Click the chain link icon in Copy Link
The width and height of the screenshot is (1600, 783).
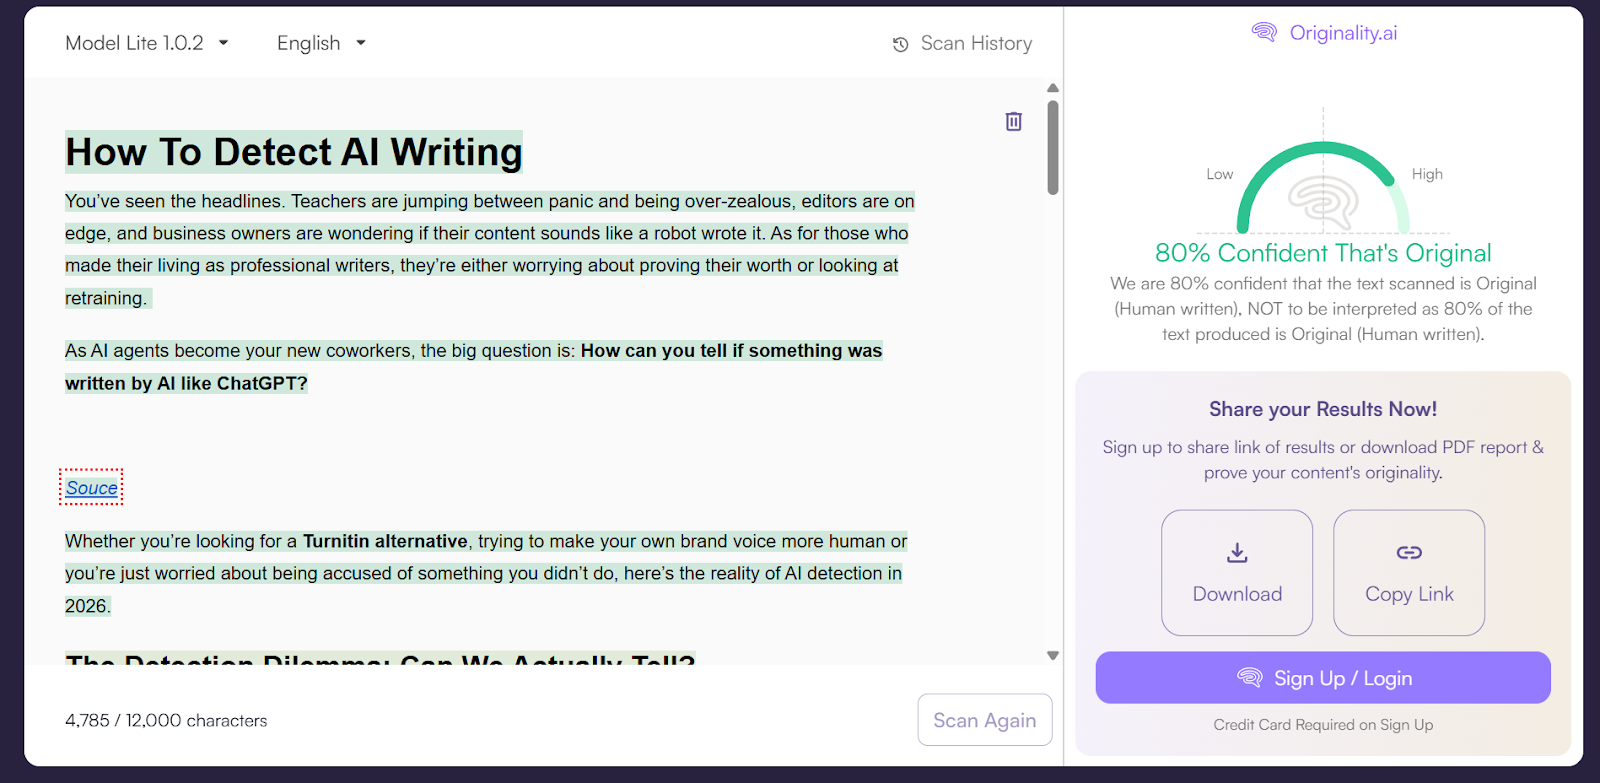[1409, 552]
